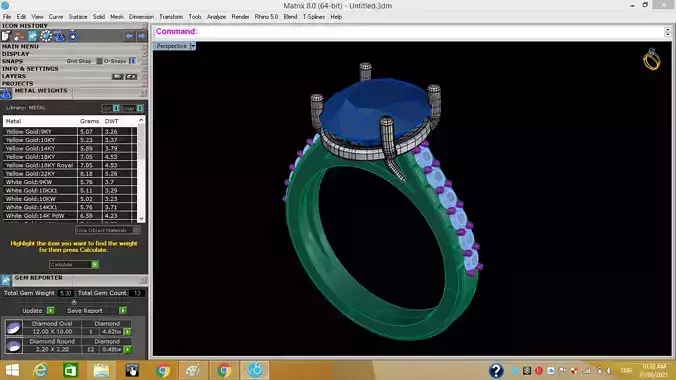
Task: Click the Icon History panel close corner
Action: pyautogui.click(x=144, y=26)
